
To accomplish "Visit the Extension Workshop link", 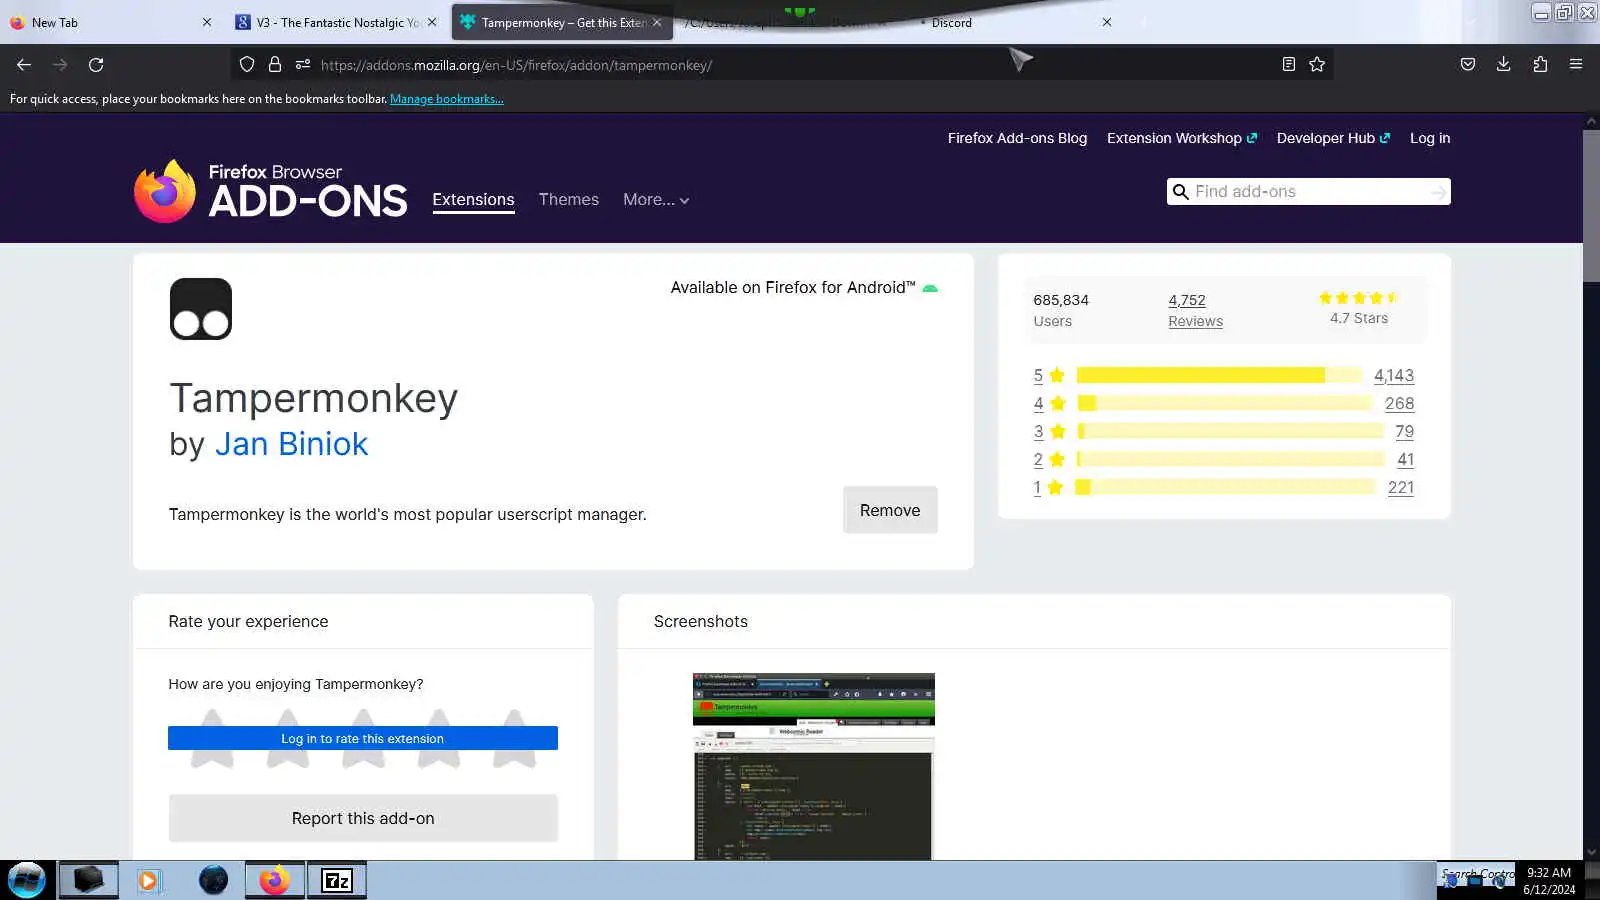I will [x=1182, y=138].
